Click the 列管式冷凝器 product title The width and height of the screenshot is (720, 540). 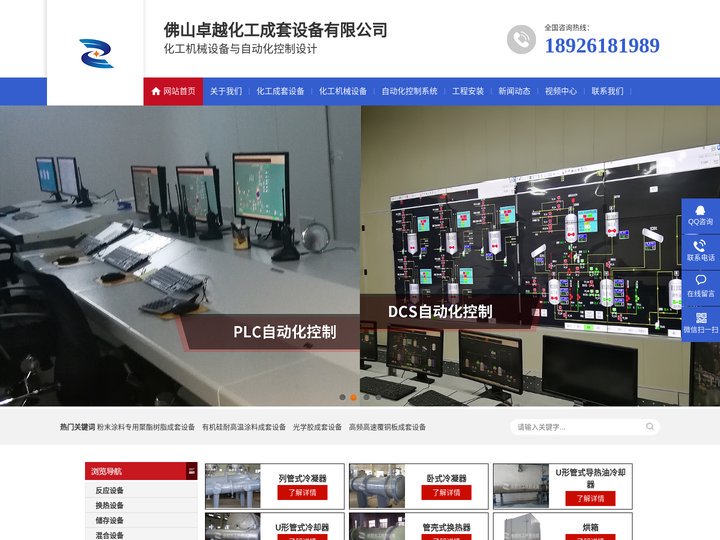click(302, 478)
